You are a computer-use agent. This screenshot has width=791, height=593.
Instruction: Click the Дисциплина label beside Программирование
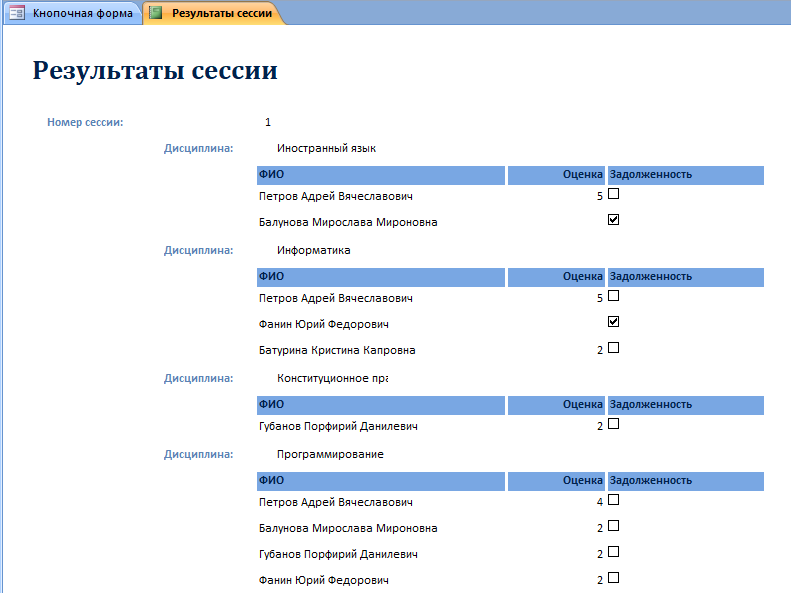coord(198,454)
